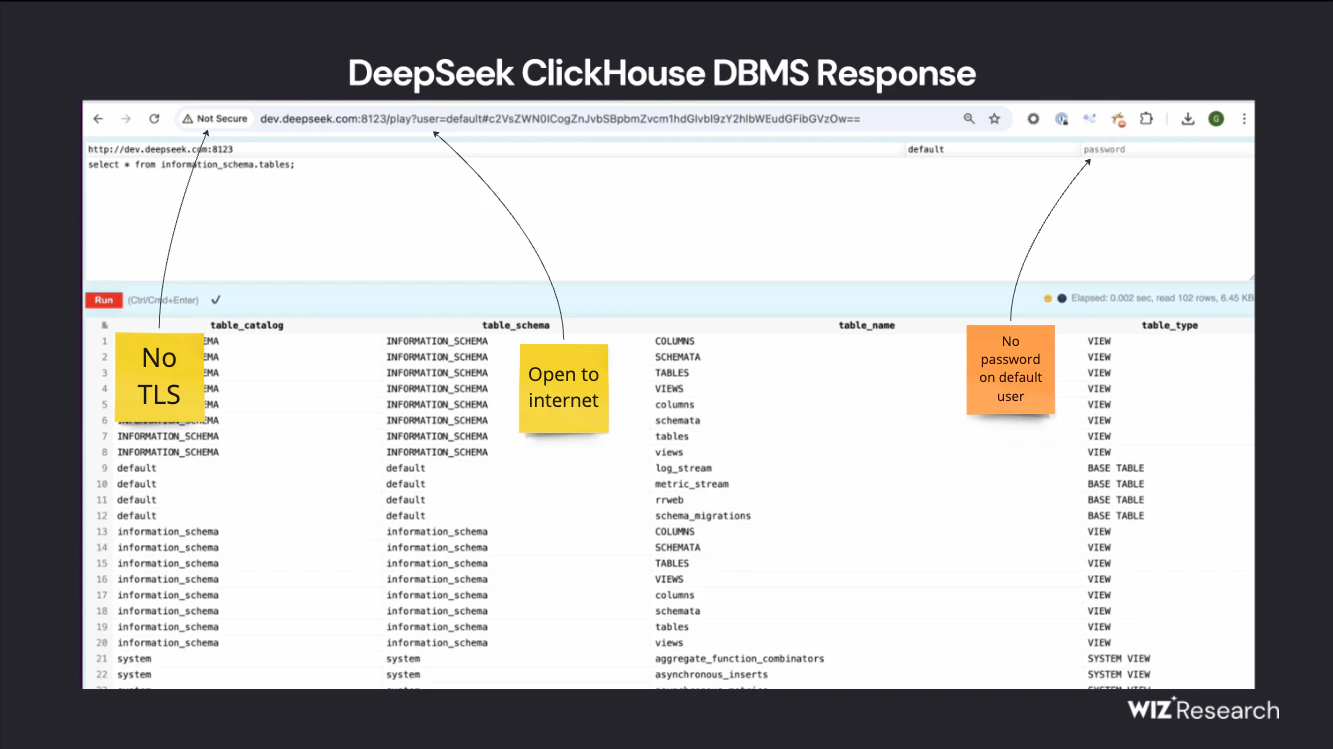Click the dev.deepseek.com address bar URL
Screen dimensions: 1333x749
click(x=560, y=119)
